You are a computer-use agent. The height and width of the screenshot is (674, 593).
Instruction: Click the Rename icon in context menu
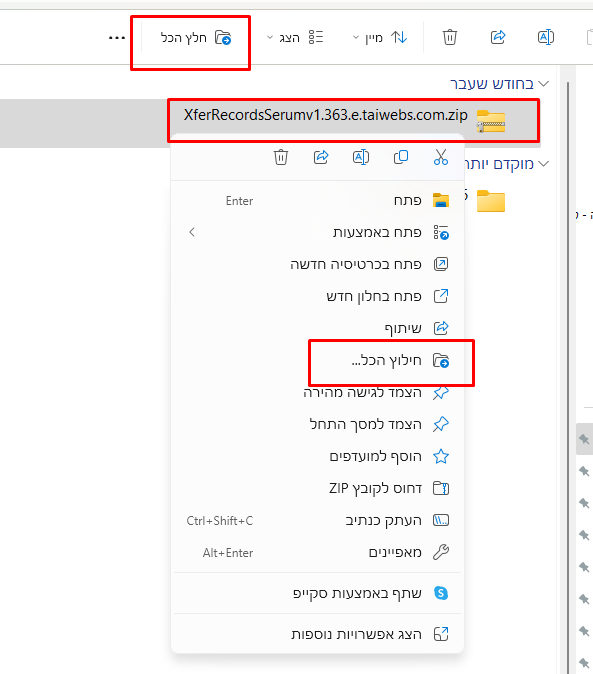point(361,157)
